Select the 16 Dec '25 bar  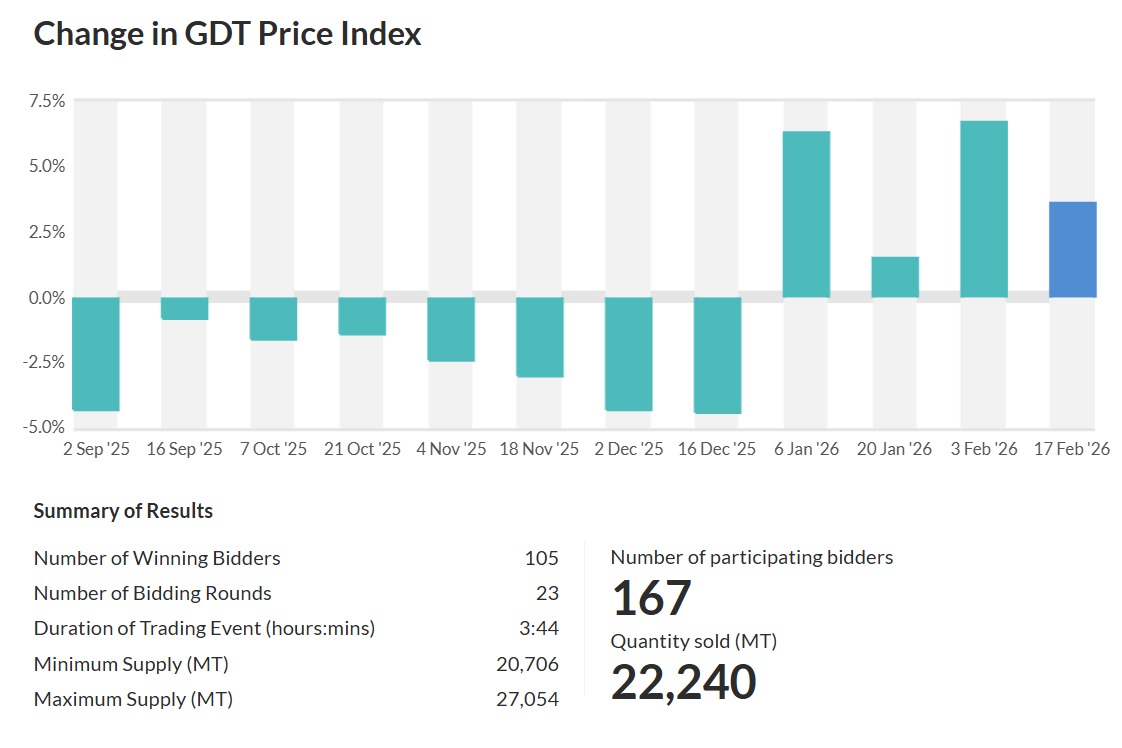(x=718, y=355)
